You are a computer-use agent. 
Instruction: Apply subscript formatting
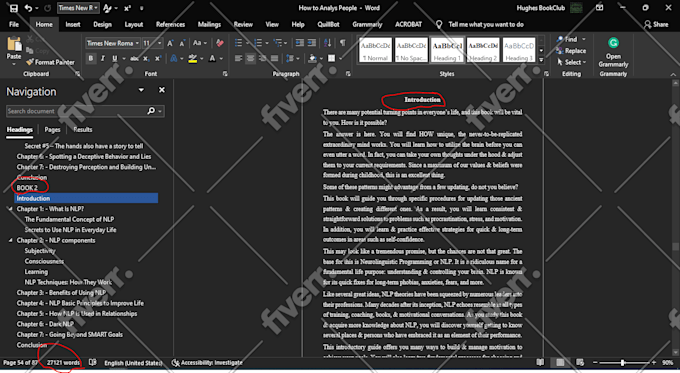click(146, 58)
